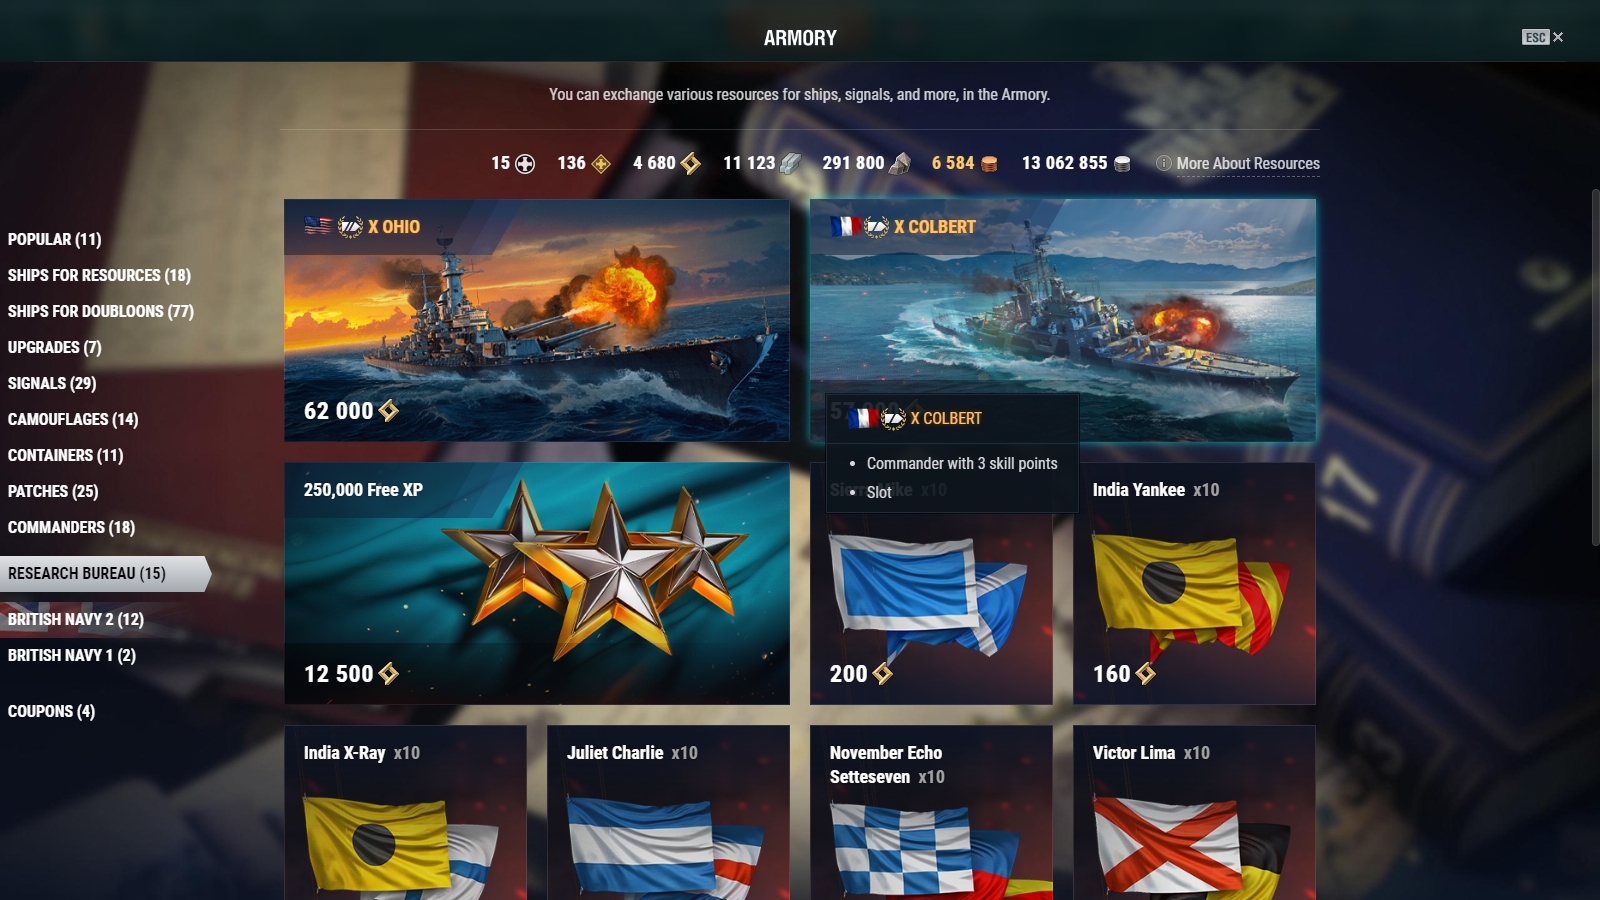Close the Armory with the ESC button
The width and height of the screenshot is (1600, 900).
(x=1543, y=37)
